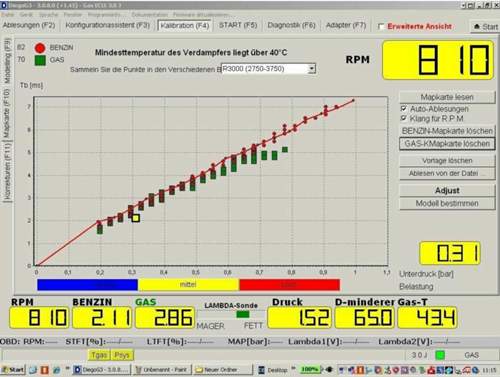Click the Tgas status bar label
Viewport: 500px width, 377px height.
(x=99, y=355)
